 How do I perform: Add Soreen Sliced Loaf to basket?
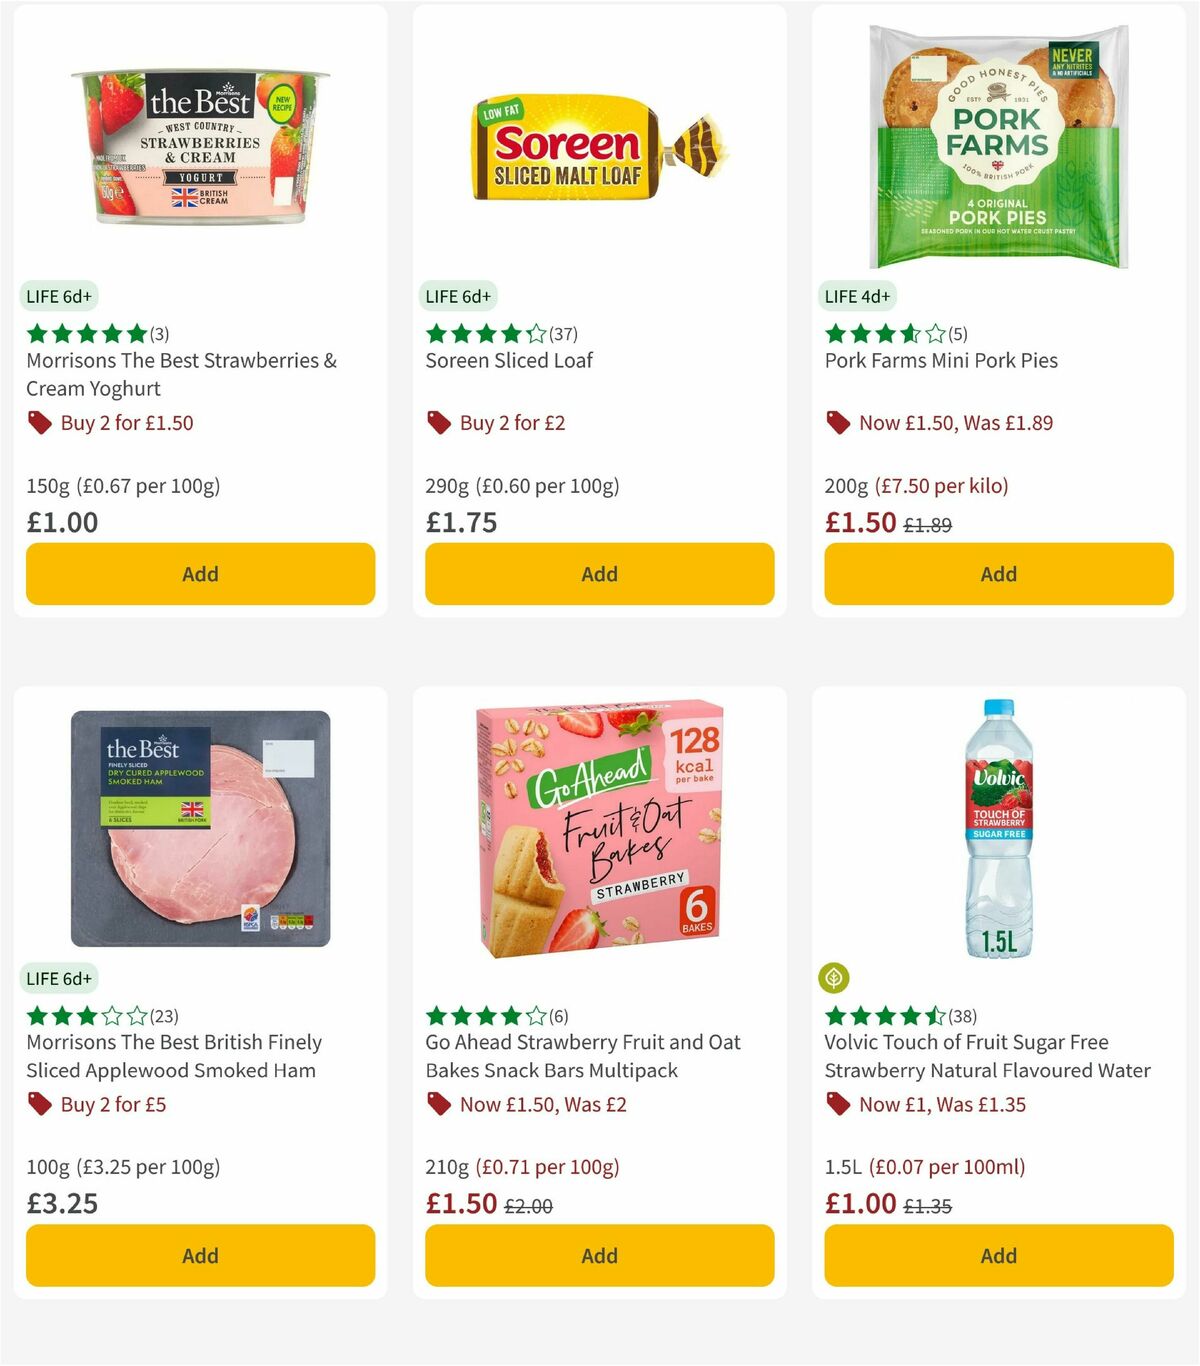[598, 574]
